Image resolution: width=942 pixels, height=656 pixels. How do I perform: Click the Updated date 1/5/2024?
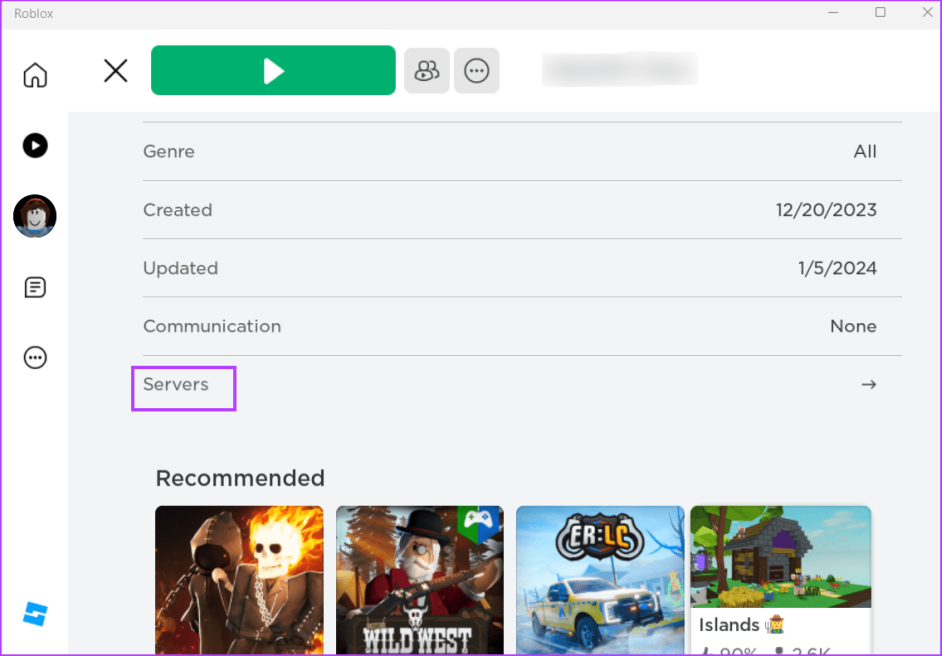[837, 268]
